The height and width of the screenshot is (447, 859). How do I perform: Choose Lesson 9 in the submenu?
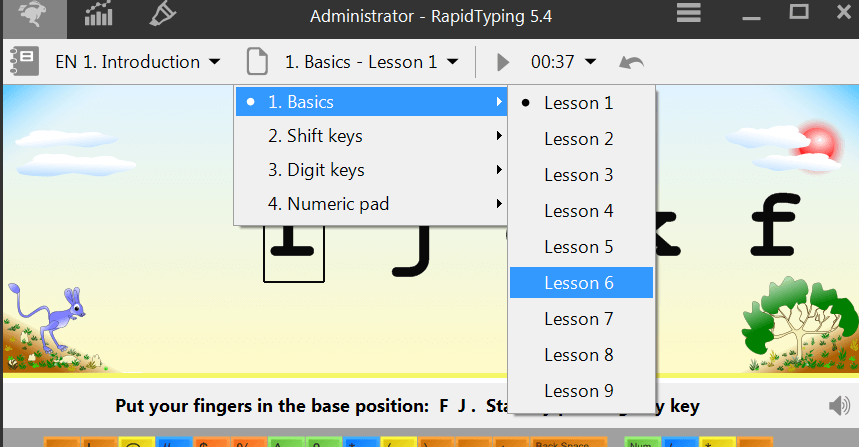coord(581,391)
